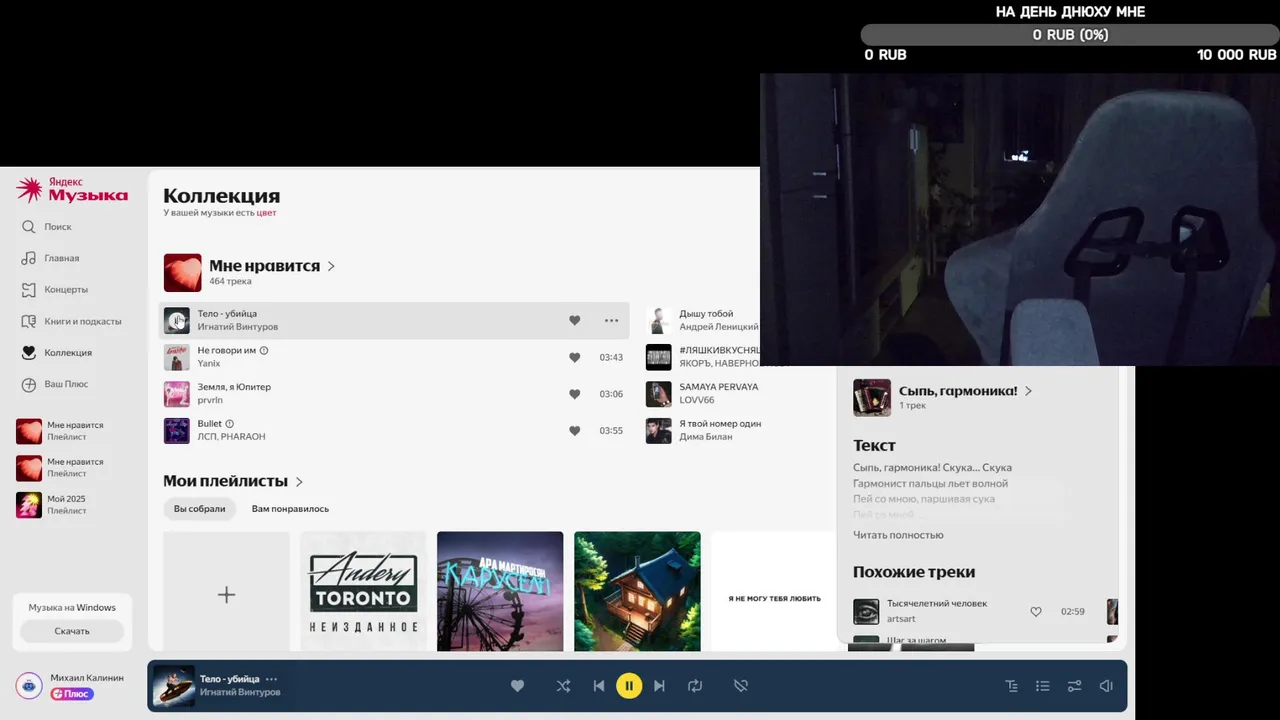Play track Земля, я Юпитер cover

(x=177, y=394)
